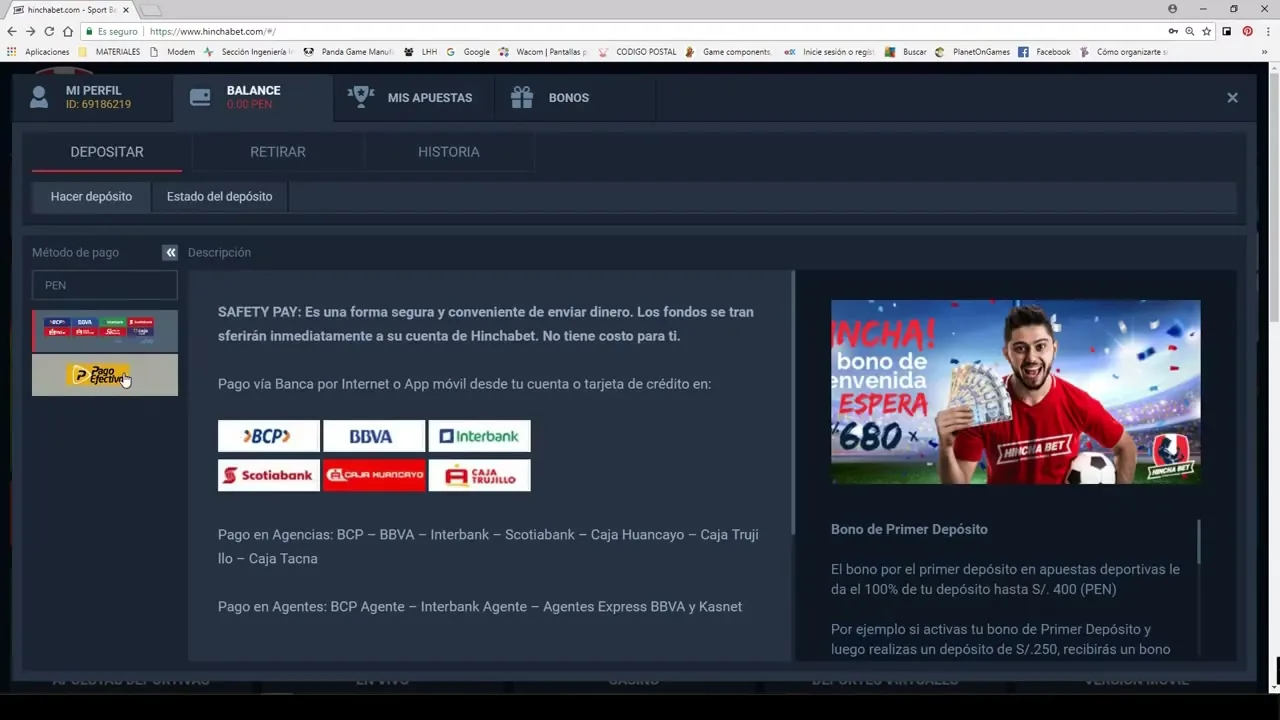This screenshot has width=1280, height=720.
Task: Switch to the DEPOSITAR tab
Action: click(107, 152)
